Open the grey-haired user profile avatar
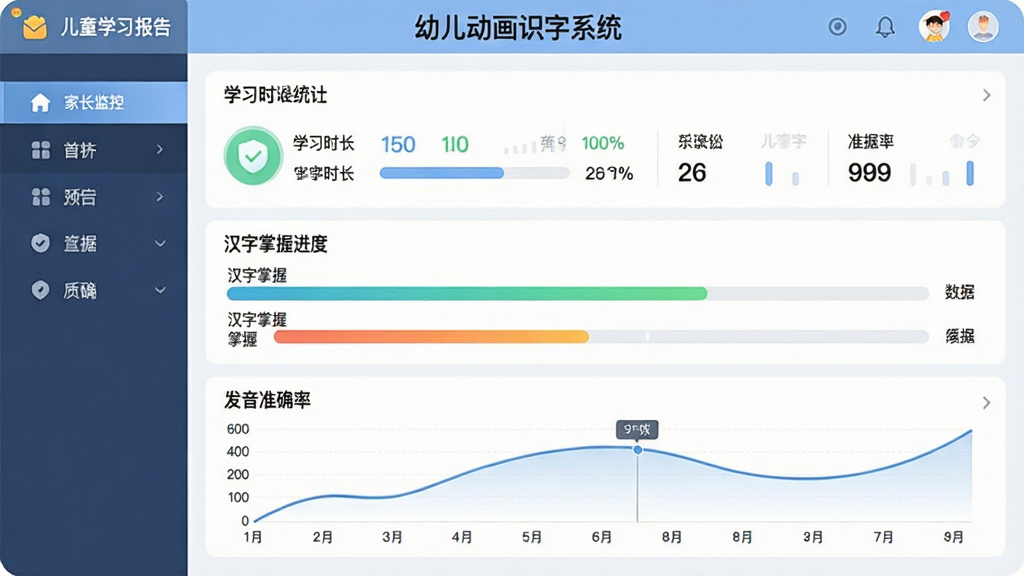1024x576 pixels. click(983, 27)
